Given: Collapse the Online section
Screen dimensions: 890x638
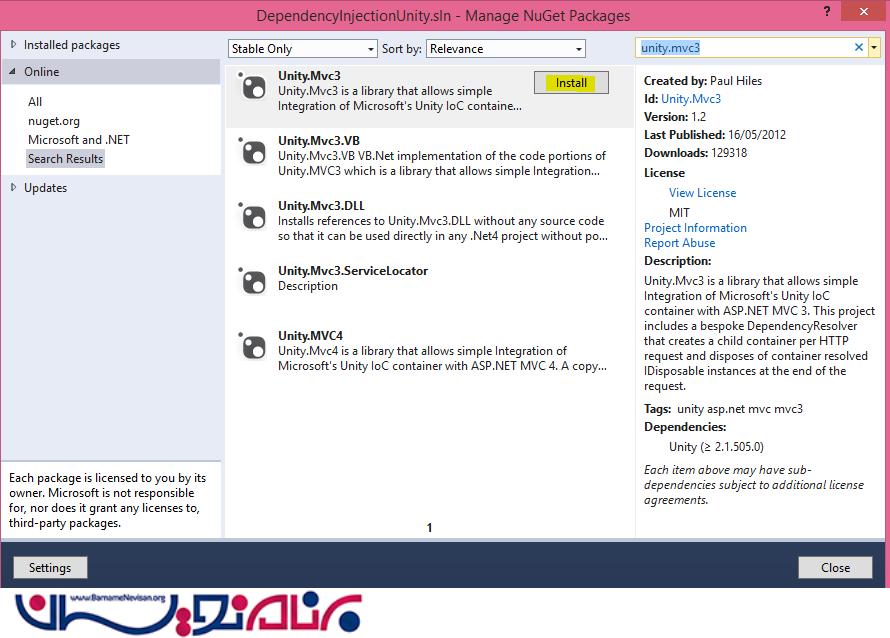Looking at the screenshot, I should coord(13,72).
